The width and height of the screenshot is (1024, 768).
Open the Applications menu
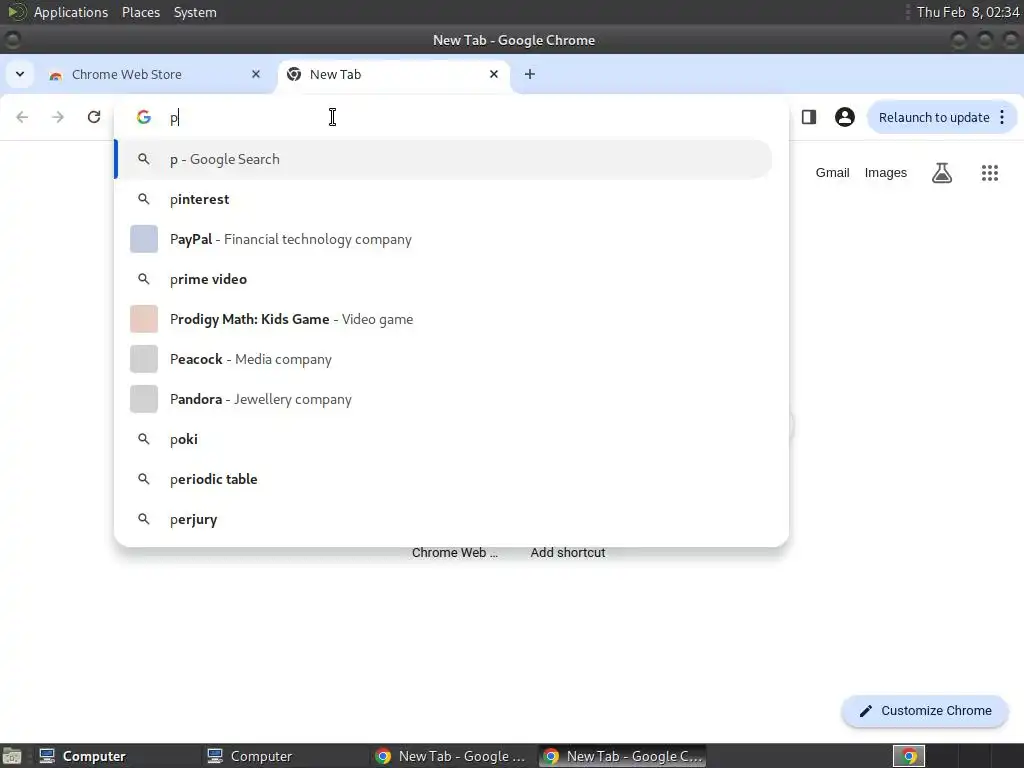(71, 12)
